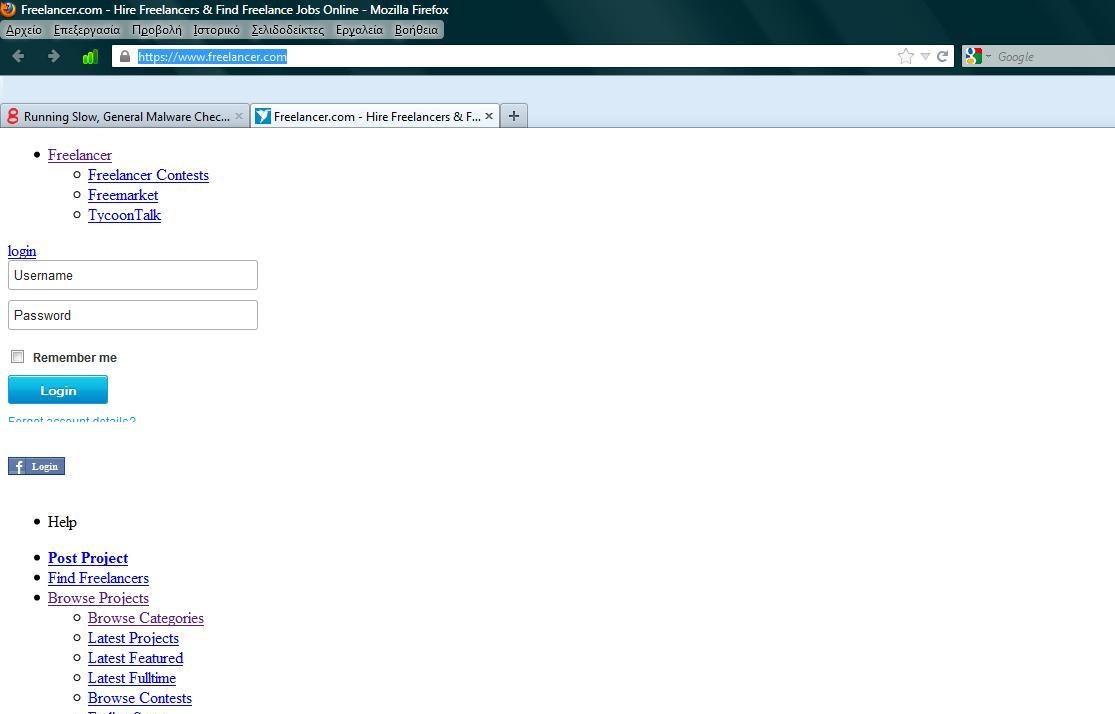The image size is (1115, 714).
Task: Go forward with the forward arrow
Action: tap(53, 56)
